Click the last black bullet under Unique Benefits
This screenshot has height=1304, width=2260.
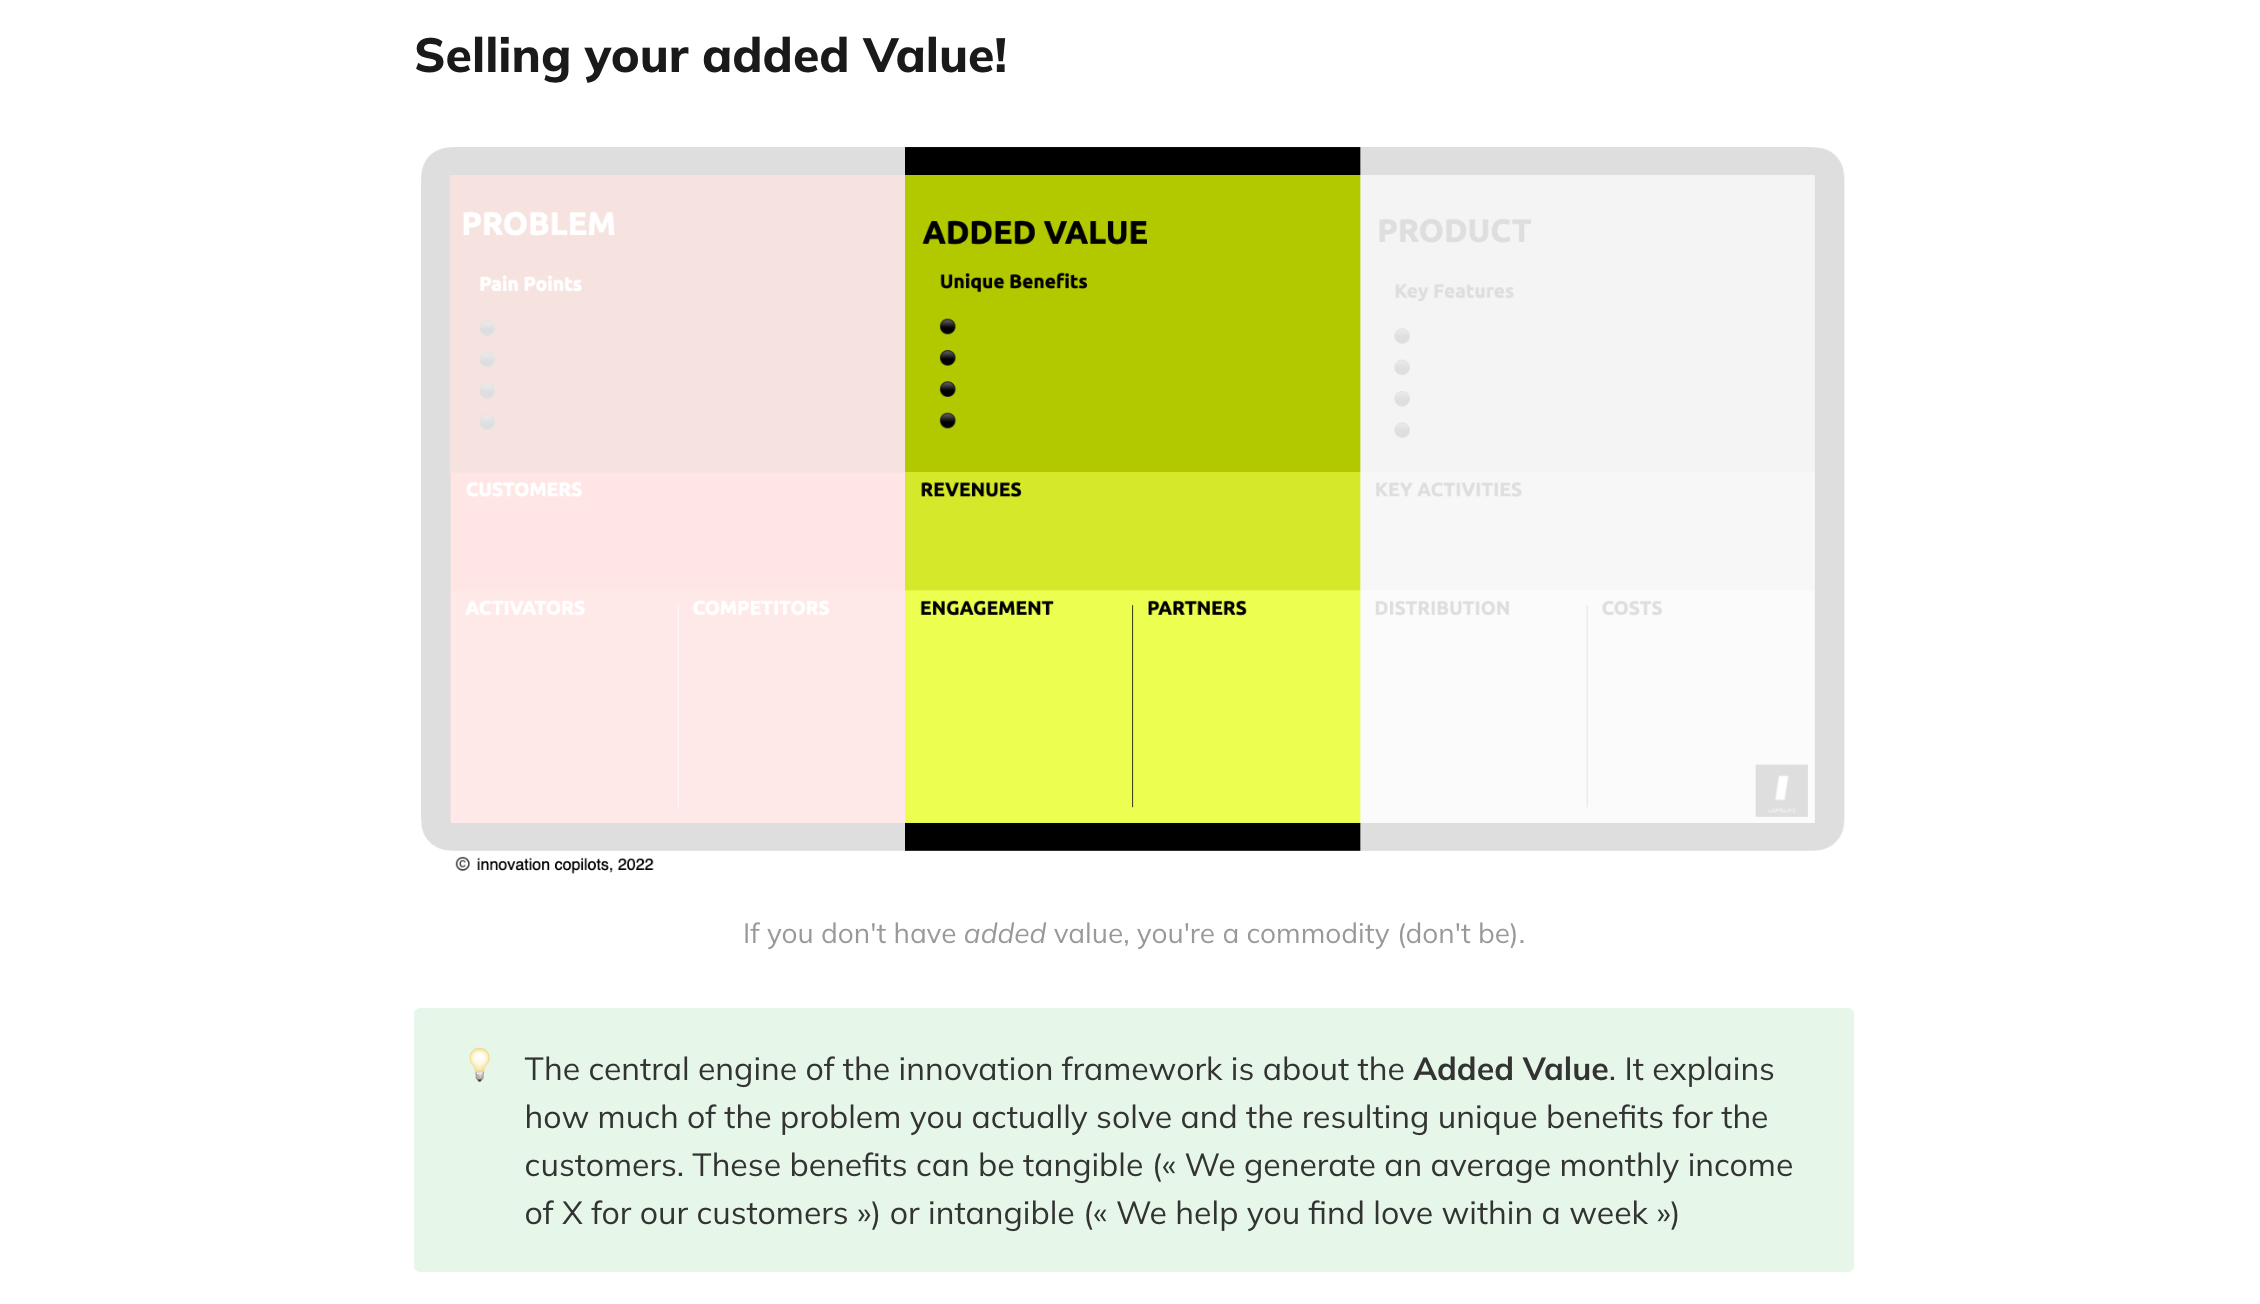coord(948,421)
